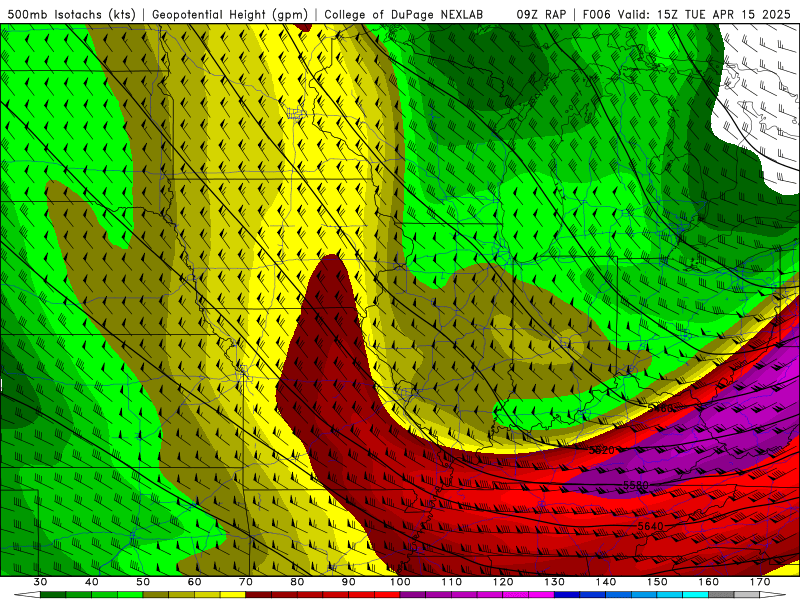Click the 'College of DuPage NEXLAB' label
The width and height of the screenshot is (800, 600).
coord(403,14)
